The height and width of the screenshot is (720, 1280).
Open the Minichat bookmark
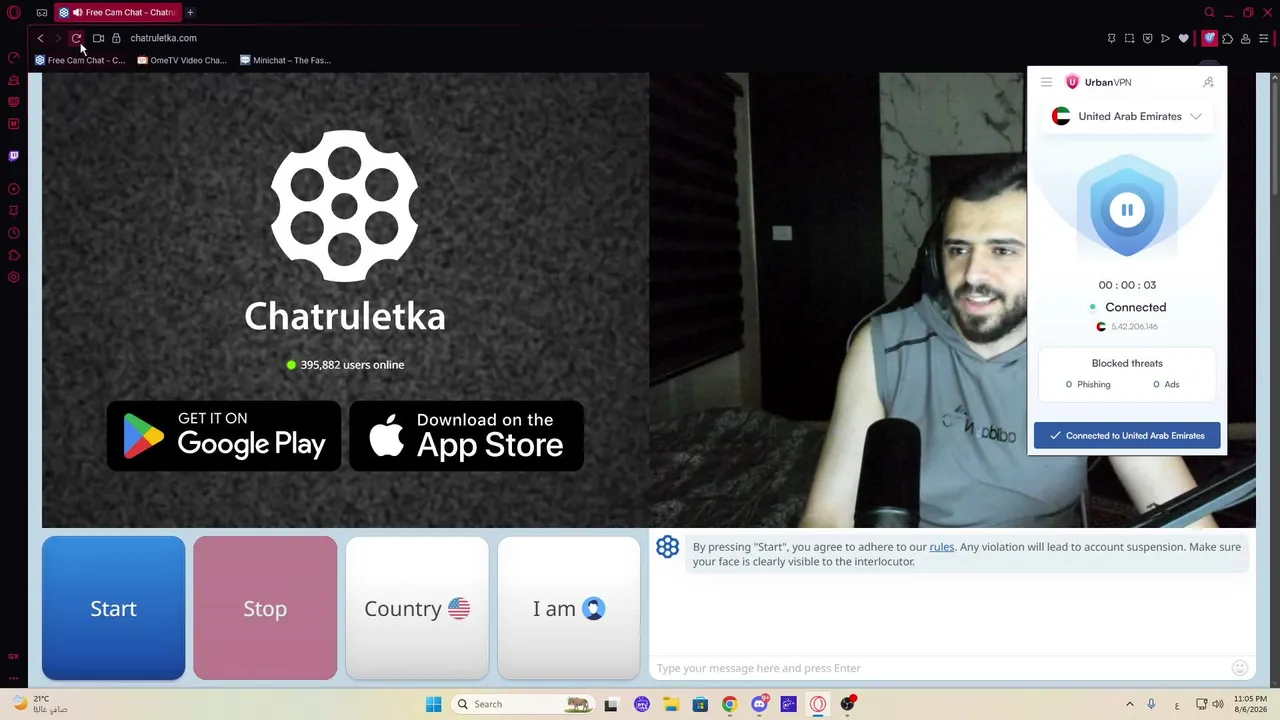285,60
